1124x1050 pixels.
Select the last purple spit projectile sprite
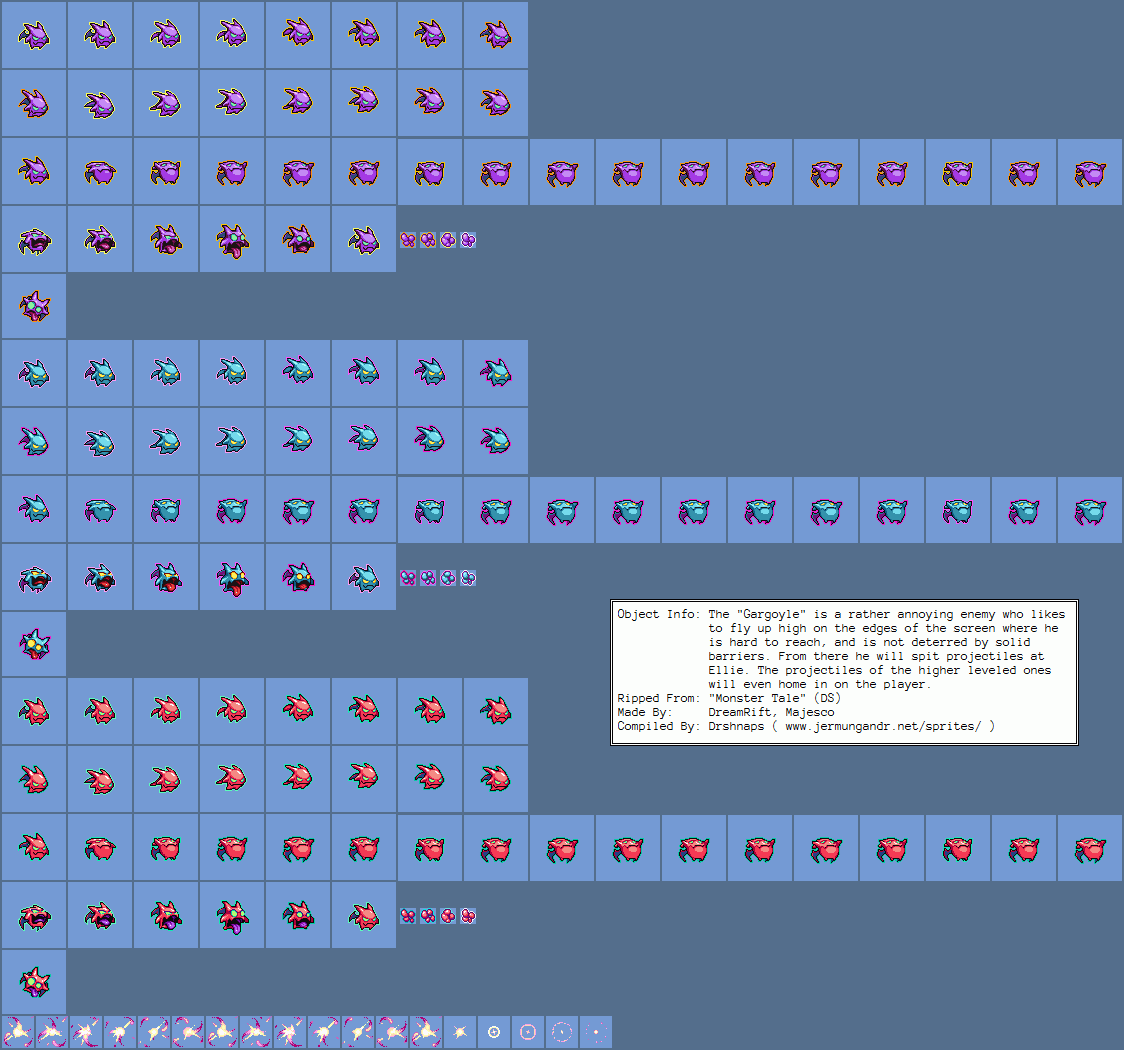[468, 240]
